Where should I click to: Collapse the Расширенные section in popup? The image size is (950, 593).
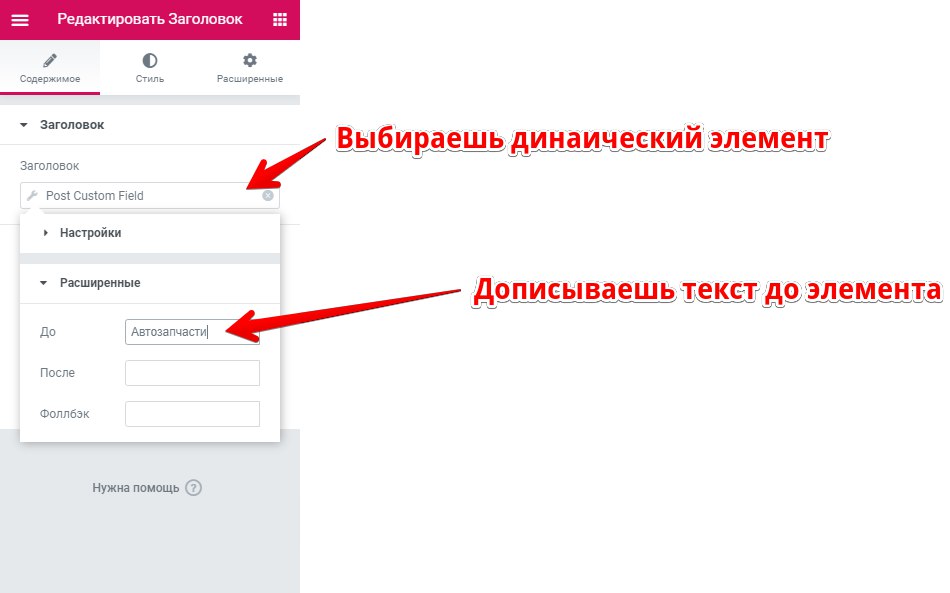coord(150,283)
